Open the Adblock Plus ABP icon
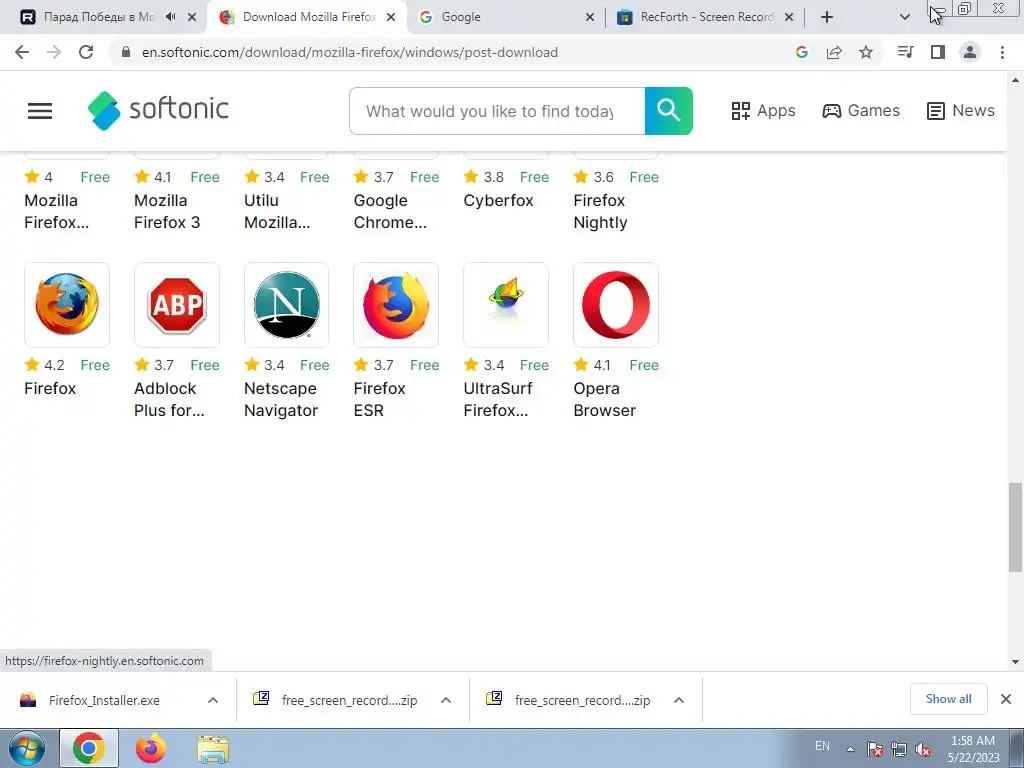1024x768 pixels. (176, 304)
